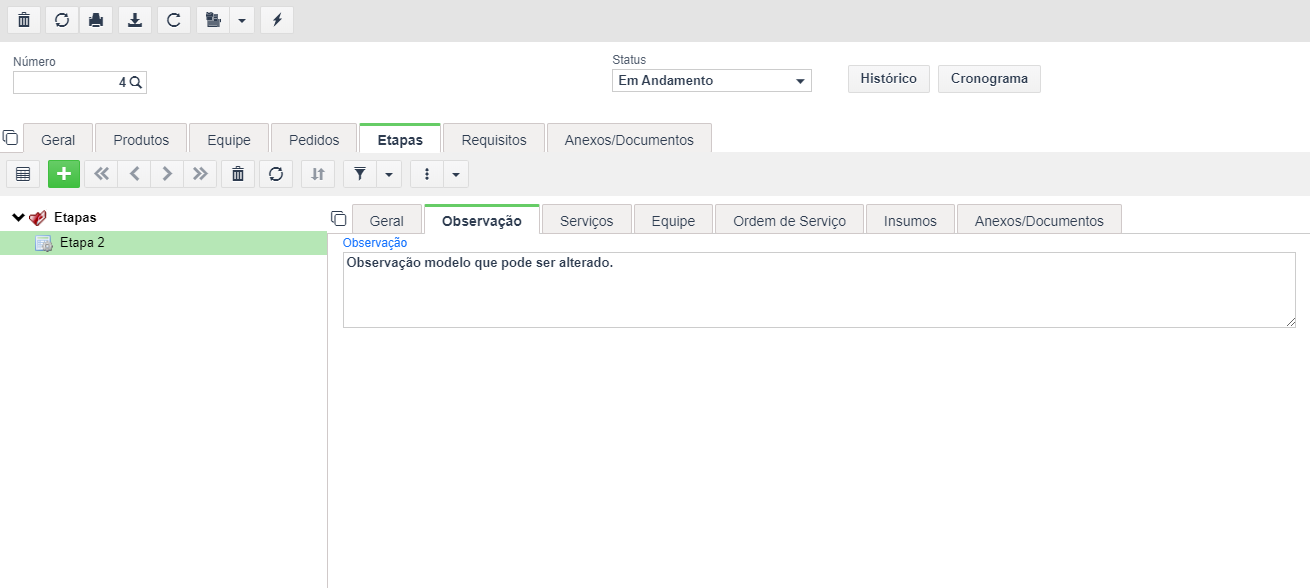Add a new etapa with green plus button
Image resolution: width=1310 pixels, height=588 pixels.
(64, 174)
